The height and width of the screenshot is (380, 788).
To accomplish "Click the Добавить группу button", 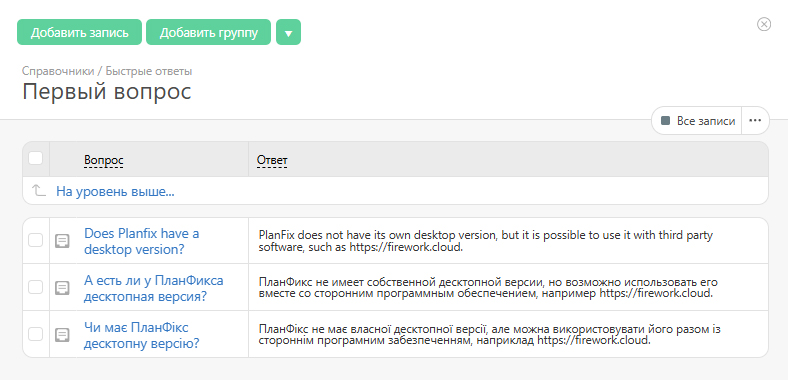I will [x=209, y=32].
